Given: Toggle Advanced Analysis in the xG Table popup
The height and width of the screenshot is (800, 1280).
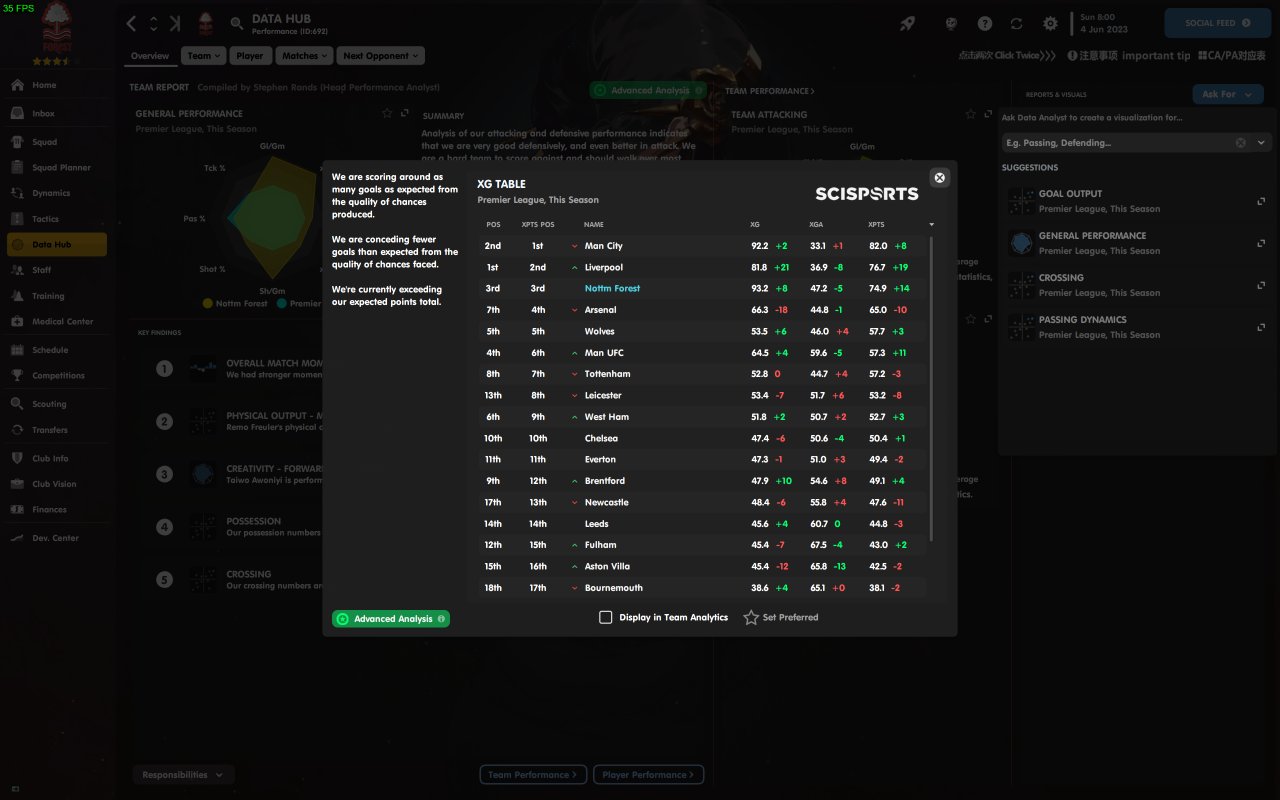Looking at the screenshot, I should click(391, 619).
